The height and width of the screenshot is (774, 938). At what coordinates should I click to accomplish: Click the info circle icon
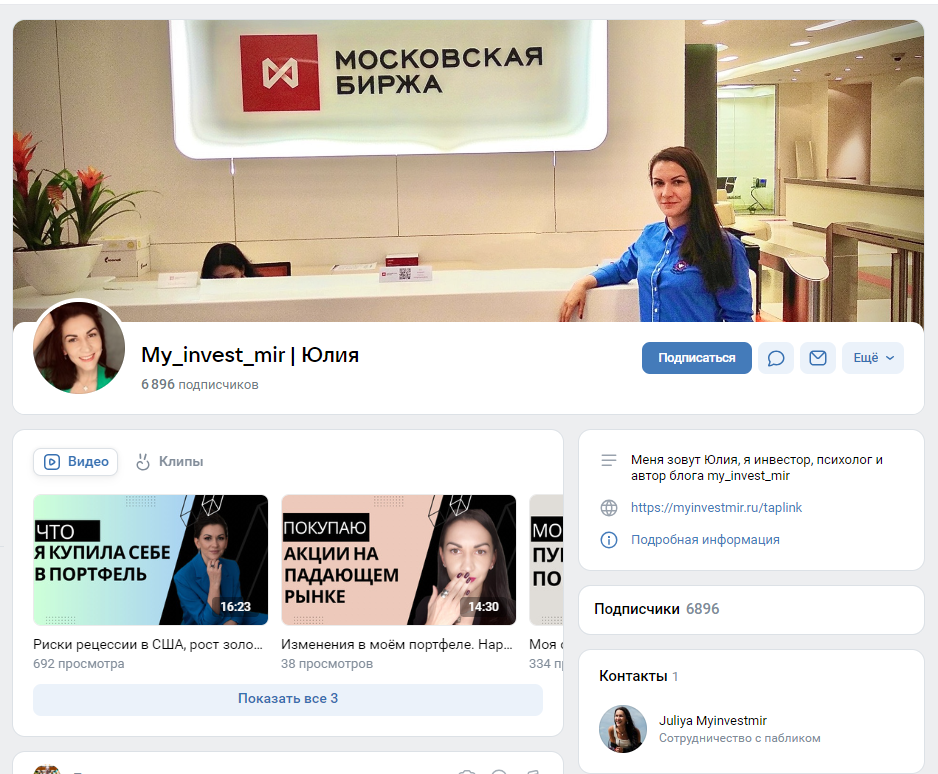click(x=608, y=540)
